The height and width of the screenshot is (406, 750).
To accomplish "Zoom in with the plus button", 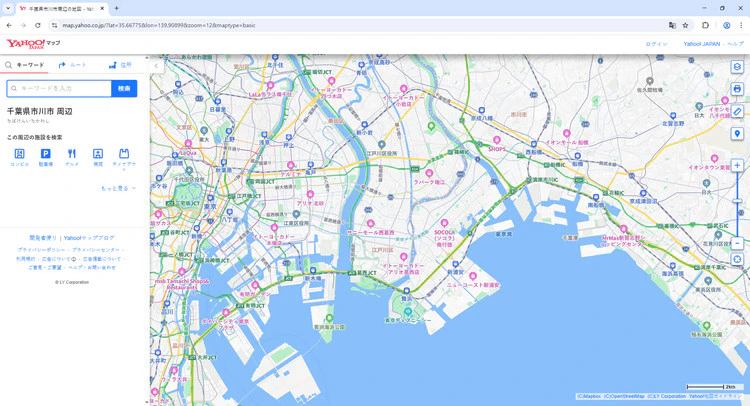I will (737, 165).
